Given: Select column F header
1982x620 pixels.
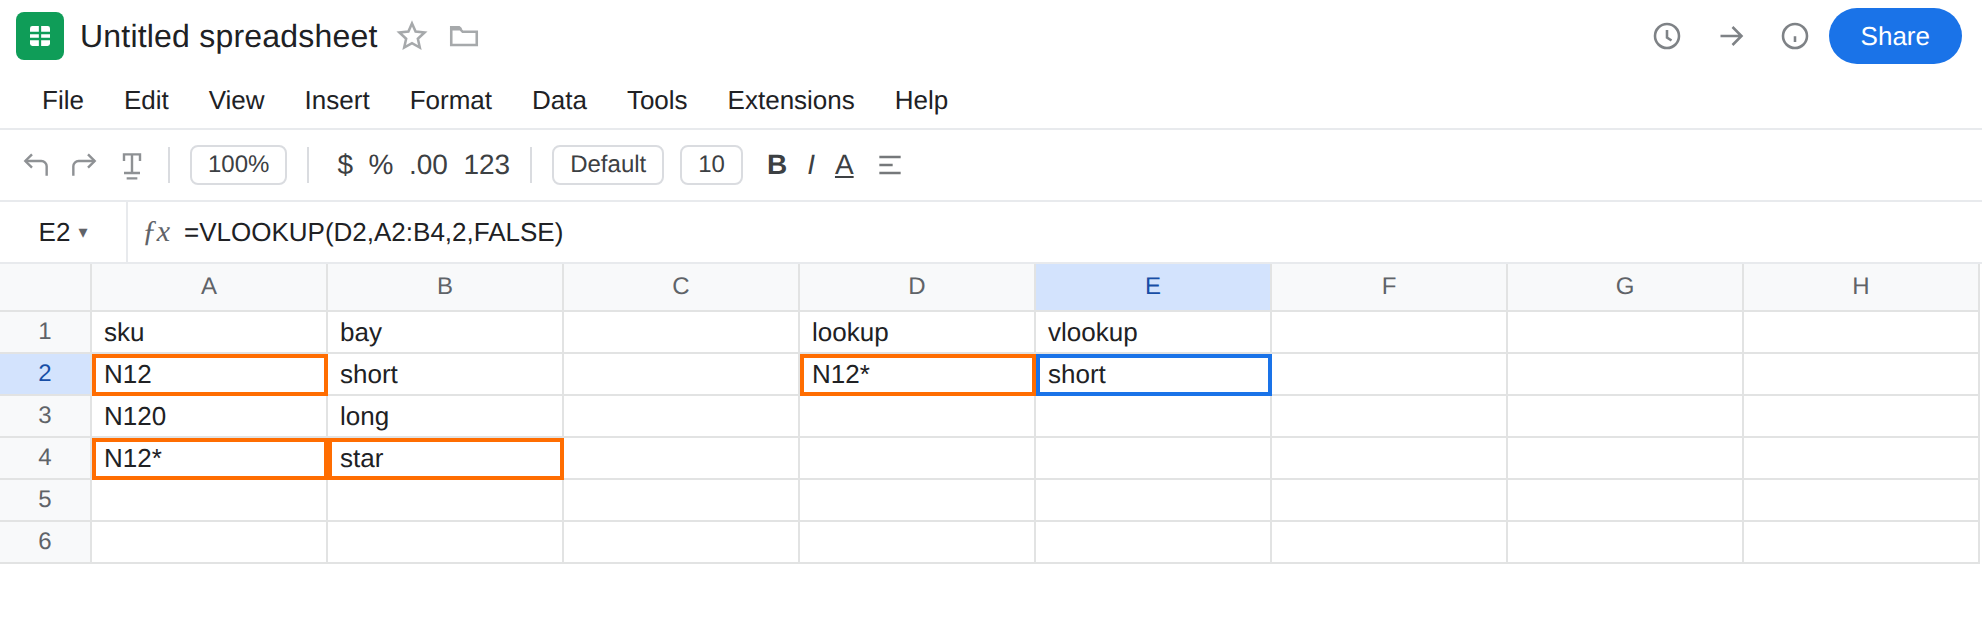Looking at the screenshot, I should 1389,286.
